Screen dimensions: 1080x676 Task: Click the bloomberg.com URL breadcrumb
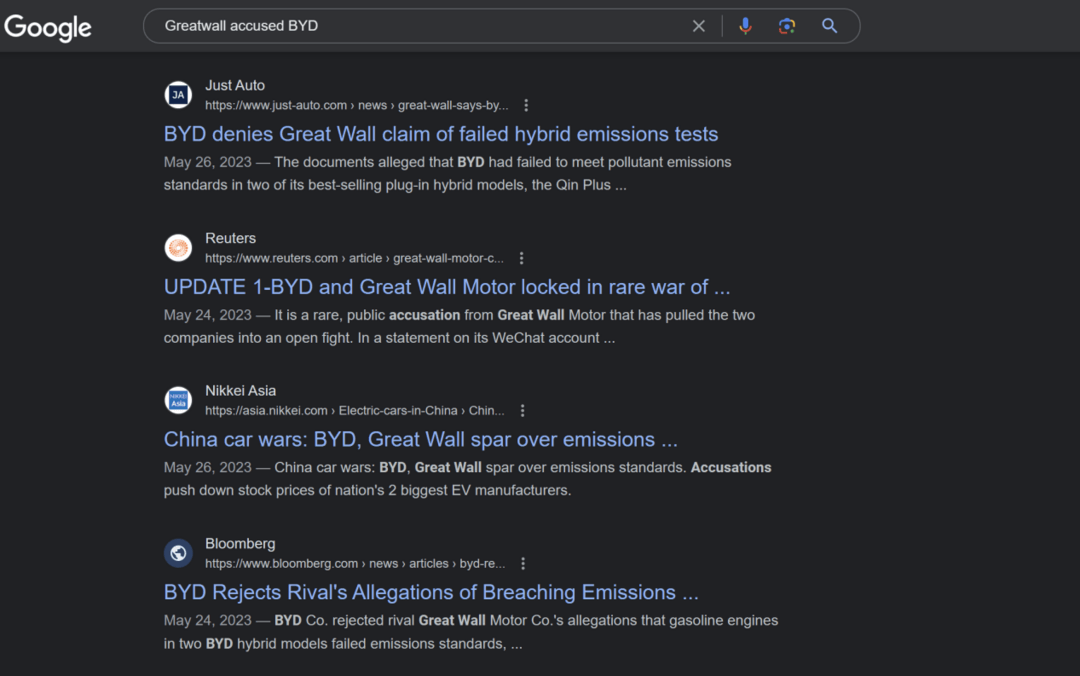tap(355, 564)
